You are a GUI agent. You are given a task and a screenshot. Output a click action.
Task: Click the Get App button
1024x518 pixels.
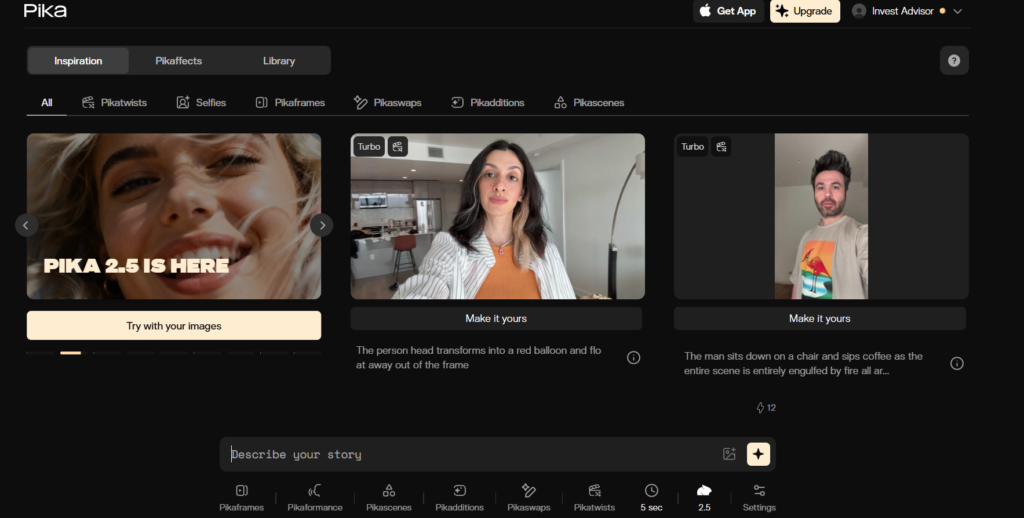coord(728,11)
